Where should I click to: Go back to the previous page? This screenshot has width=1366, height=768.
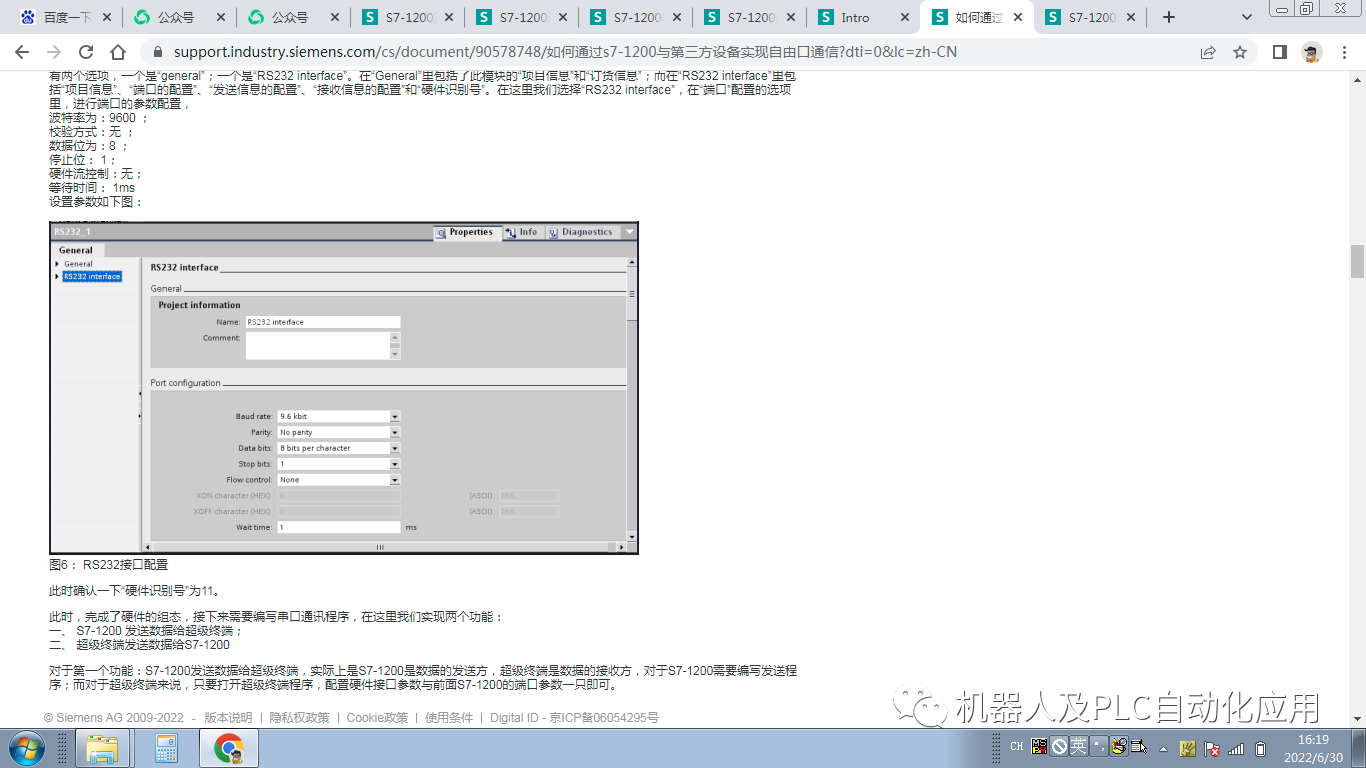coord(23,52)
